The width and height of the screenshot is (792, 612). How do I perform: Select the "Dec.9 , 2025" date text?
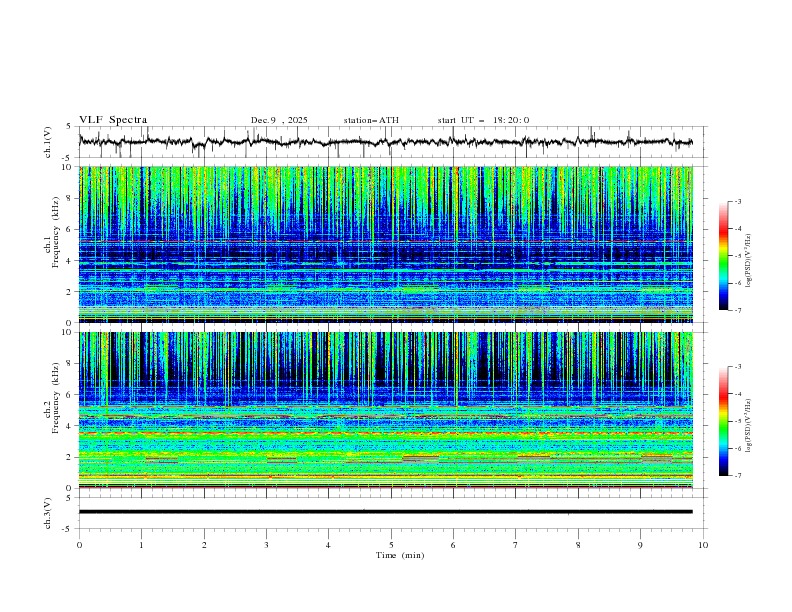[279, 120]
